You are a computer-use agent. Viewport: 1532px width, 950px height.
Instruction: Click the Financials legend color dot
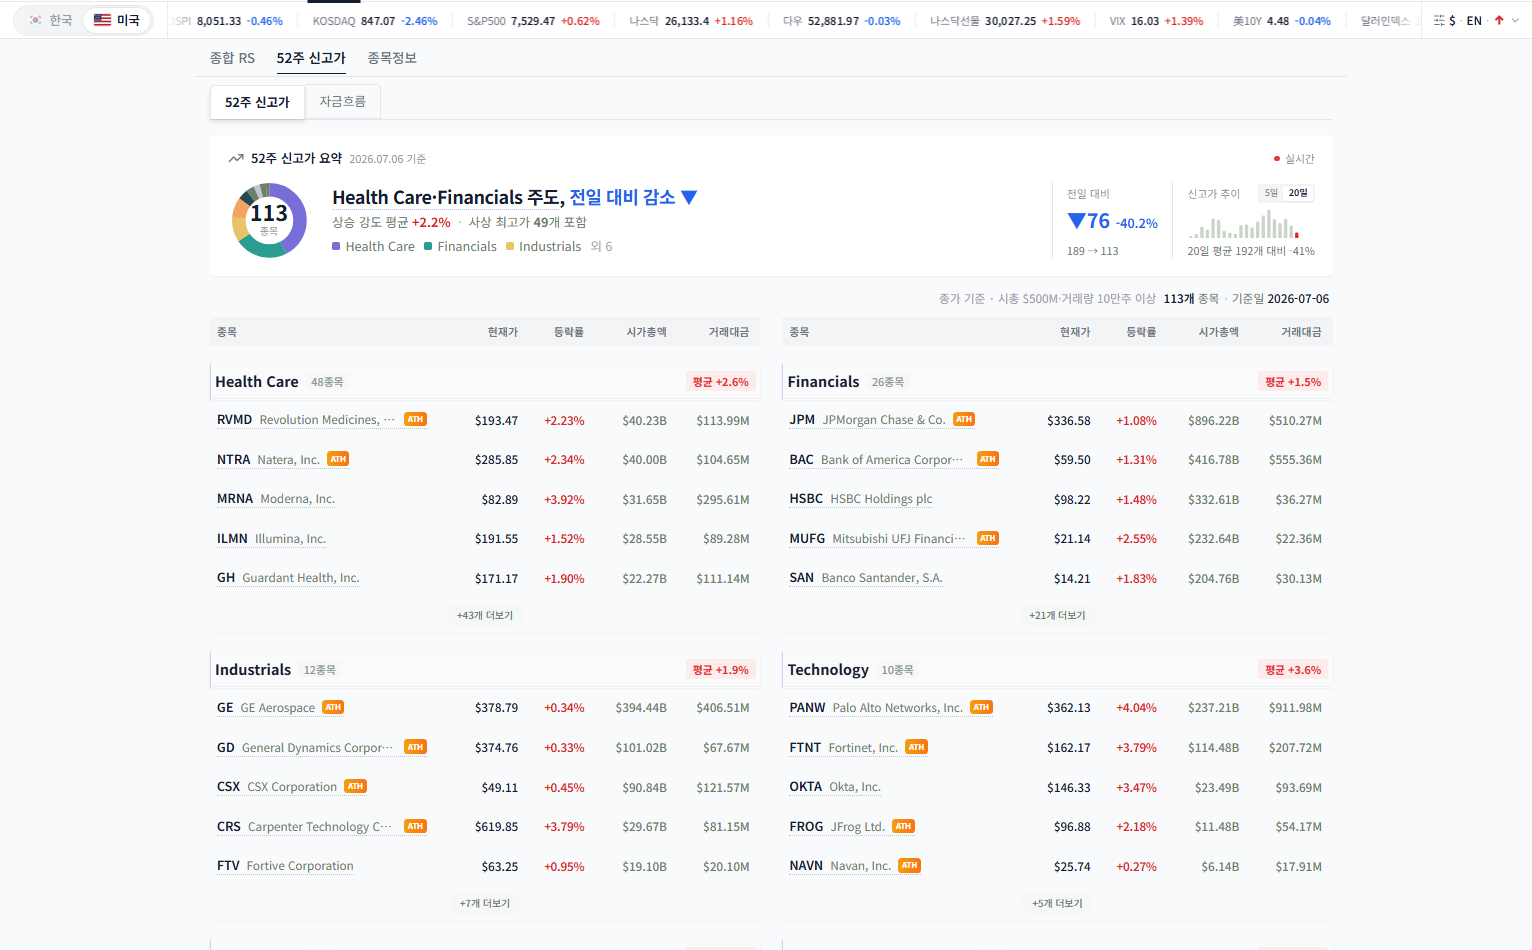click(x=428, y=246)
